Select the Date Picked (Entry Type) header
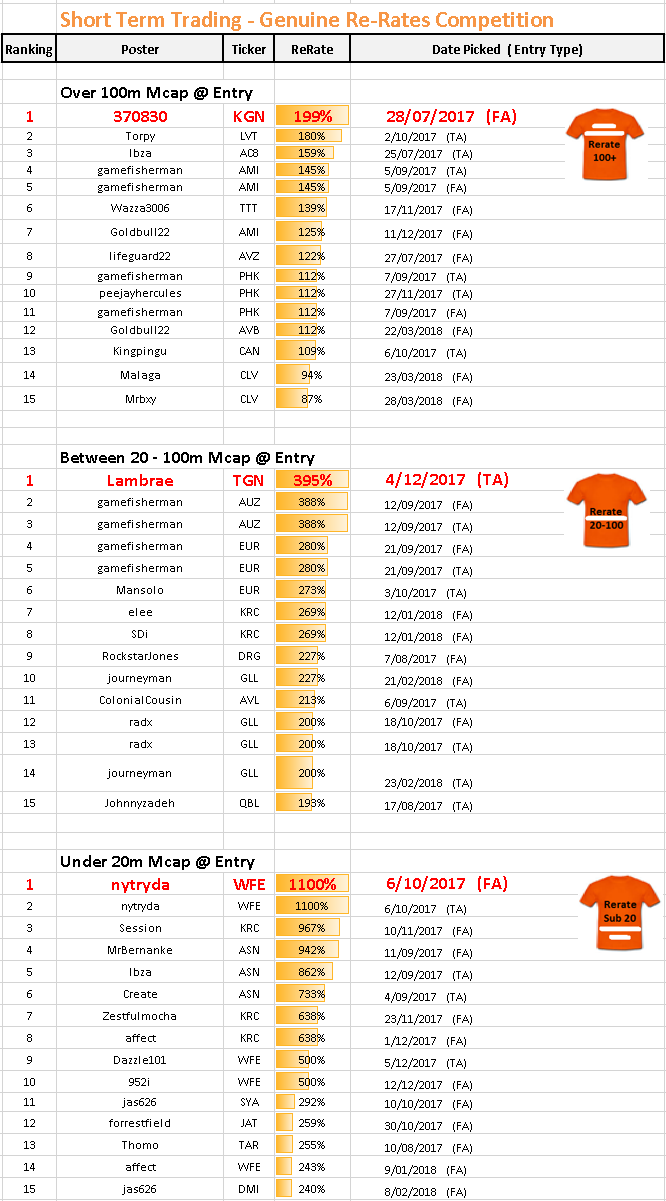The width and height of the screenshot is (666, 1201). (507, 49)
